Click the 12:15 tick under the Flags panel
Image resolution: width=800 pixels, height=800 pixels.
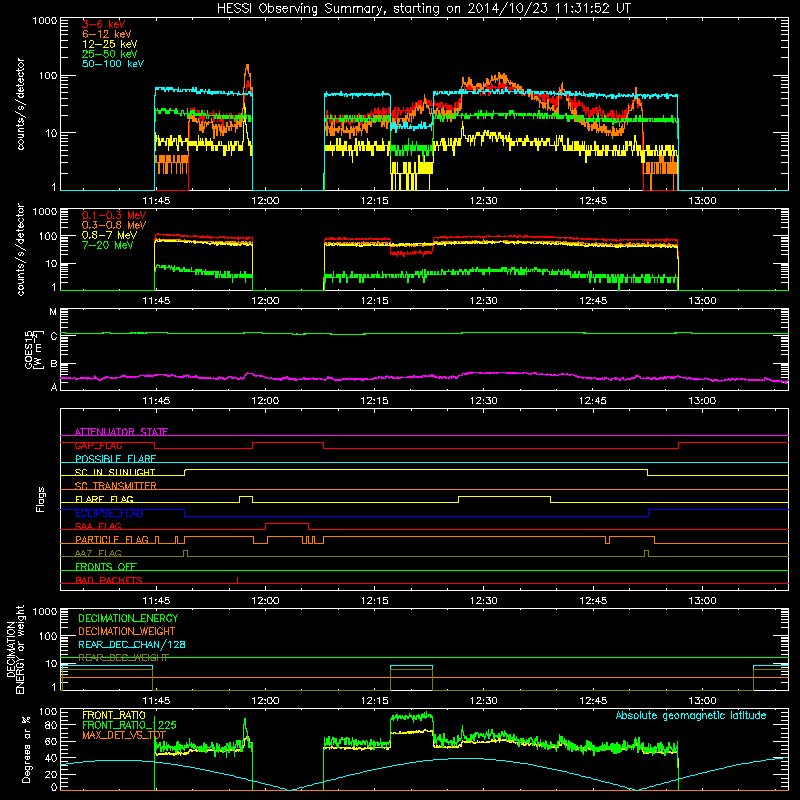pyautogui.click(x=374, y=601)
